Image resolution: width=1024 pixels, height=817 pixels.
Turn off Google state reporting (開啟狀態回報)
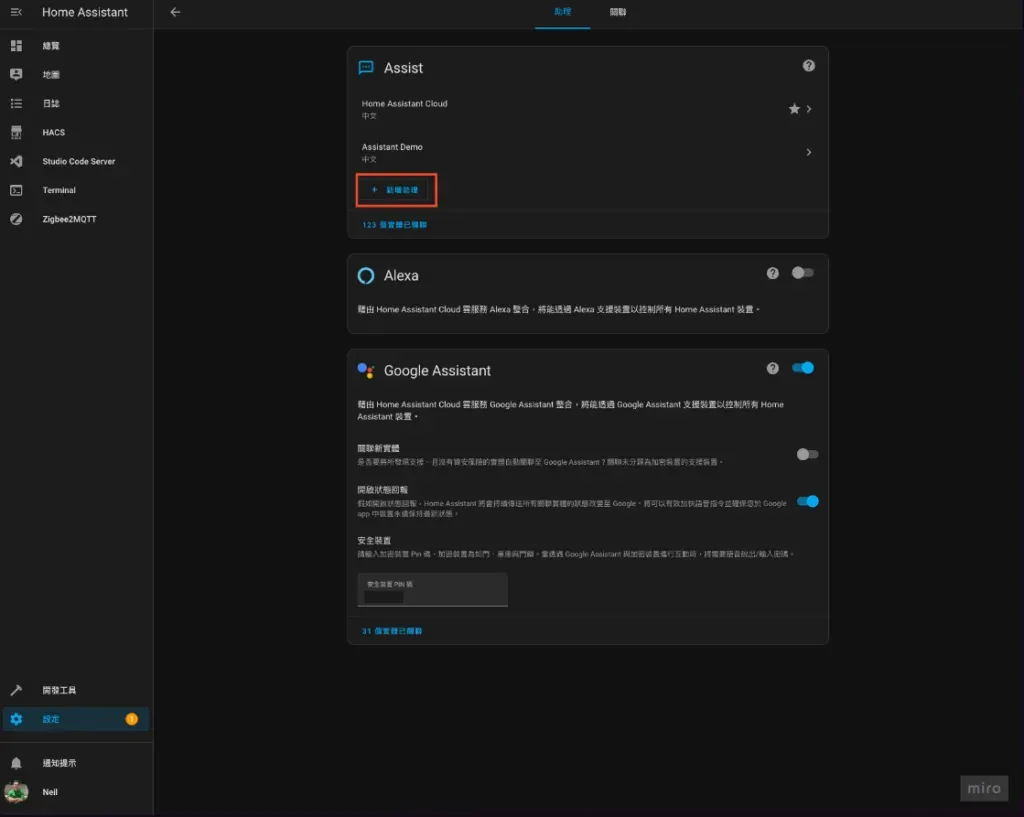[807, 501]
